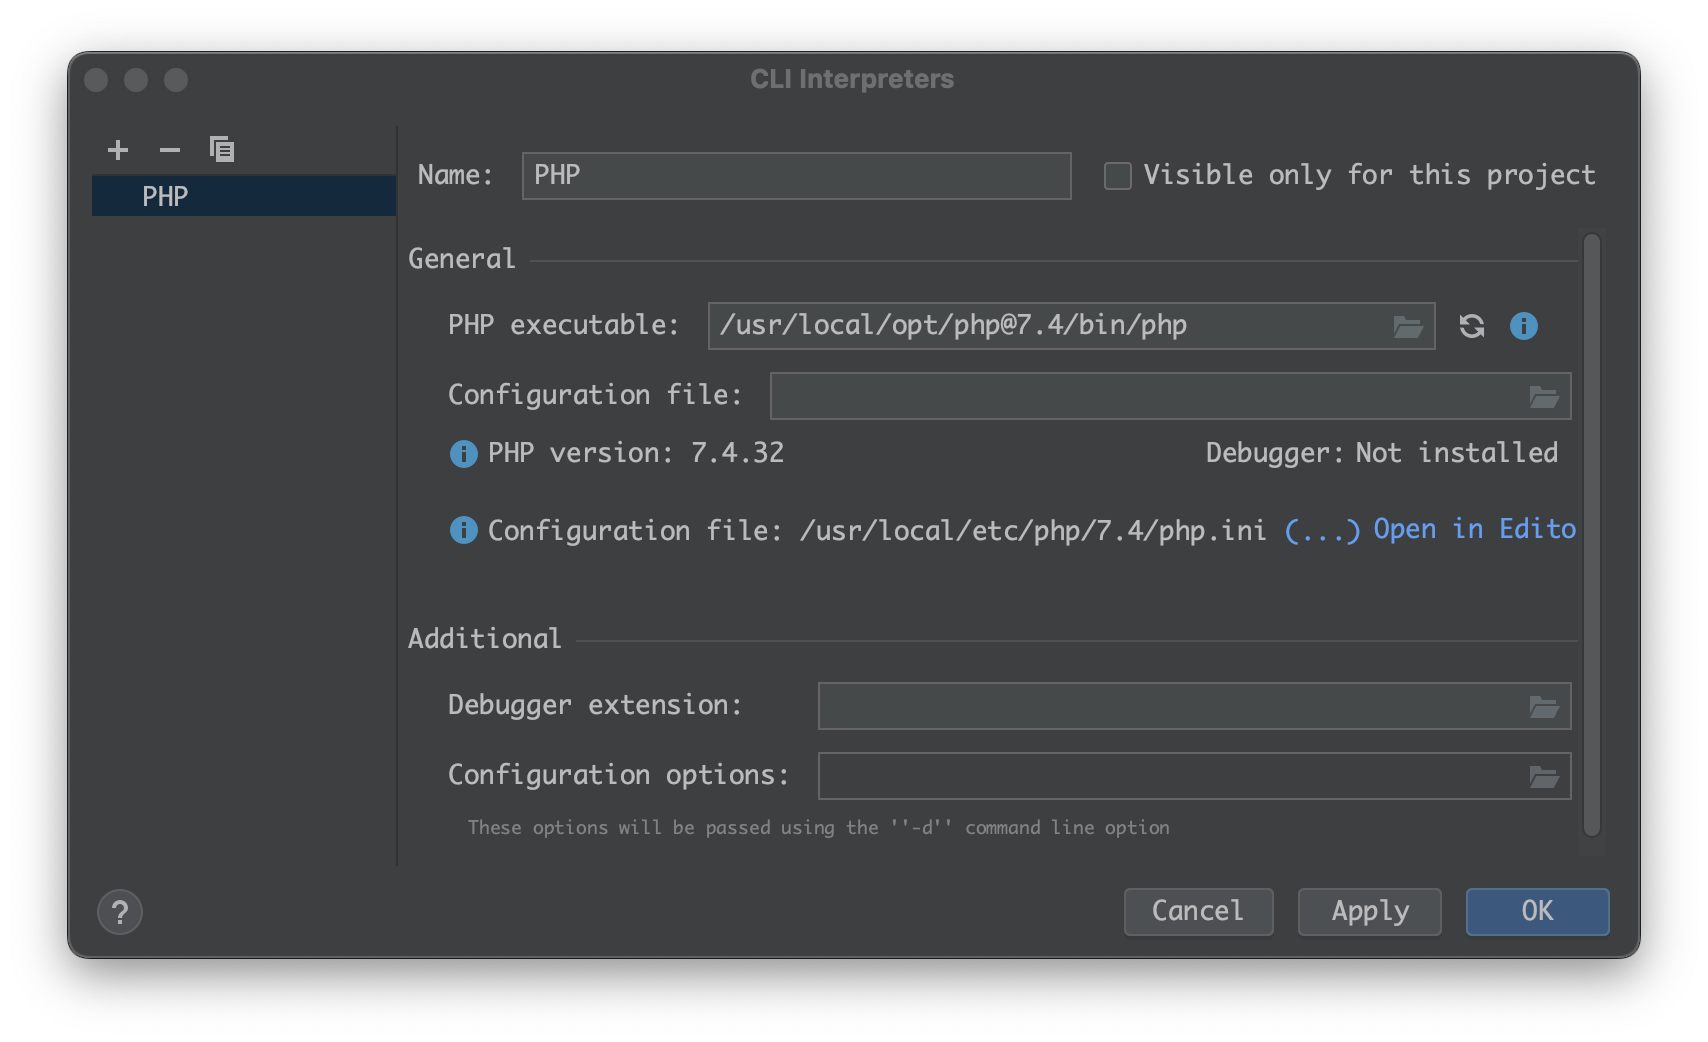Open the configuration options editor icon
The width and height of the screenshot is (1708, 1042).
click(1544, 777)
